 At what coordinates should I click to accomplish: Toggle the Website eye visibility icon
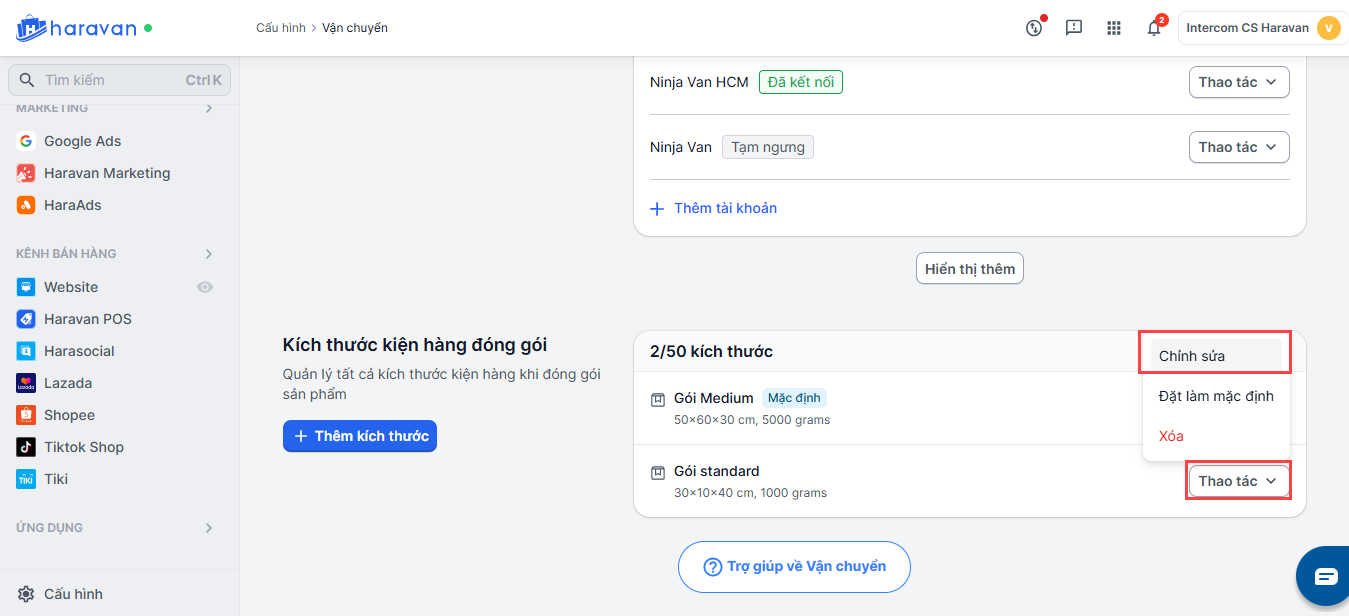205,287
